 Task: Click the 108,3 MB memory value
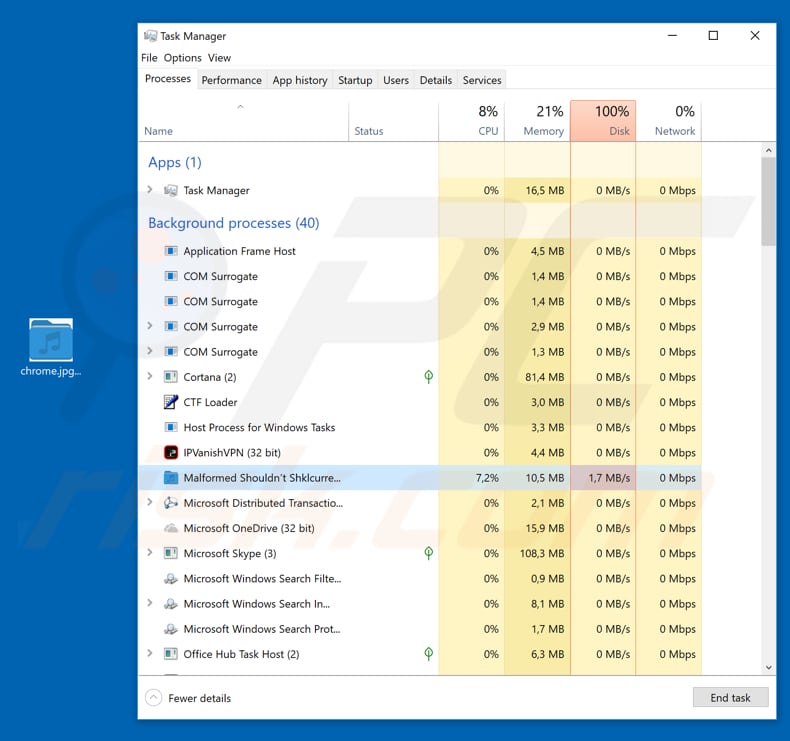(542, 553)
